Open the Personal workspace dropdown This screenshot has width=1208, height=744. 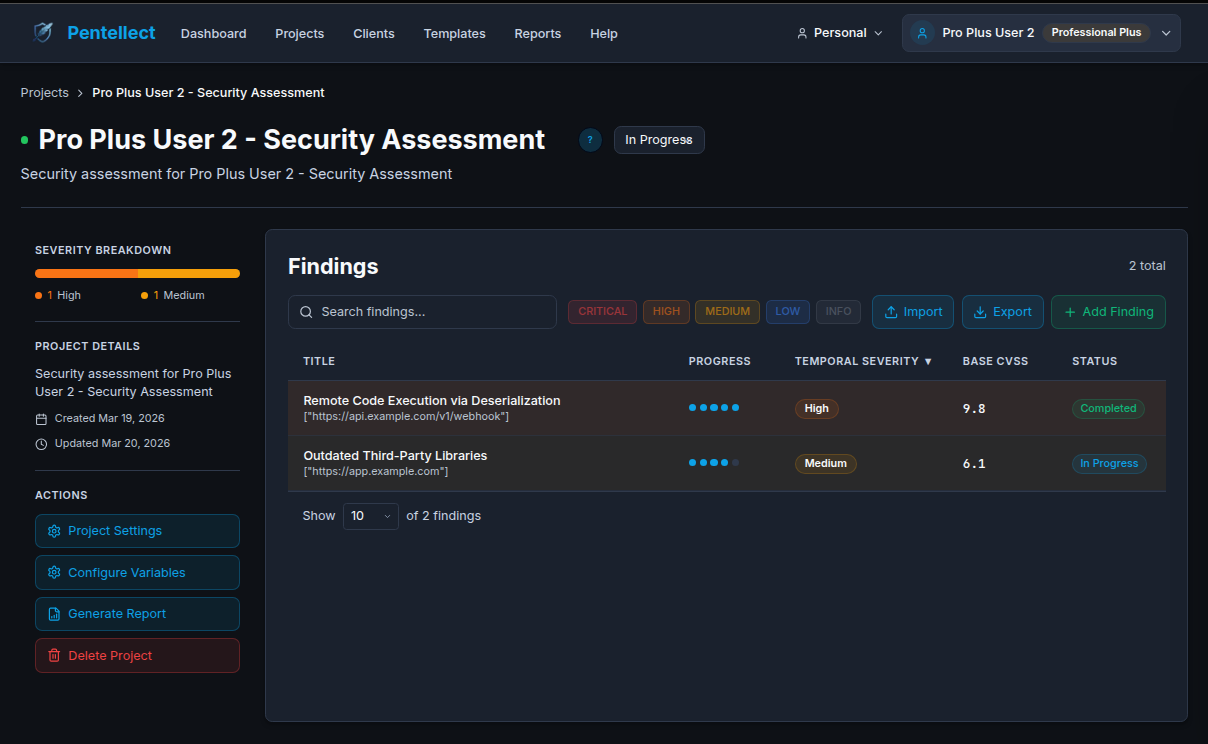click(840, 33)
